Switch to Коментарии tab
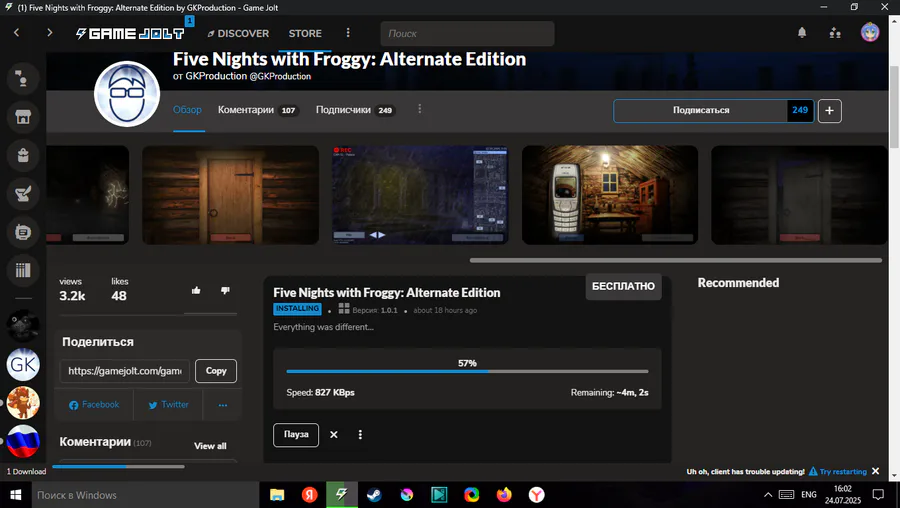900x508 pixels. pyautogui.click(x=258, y=110)
